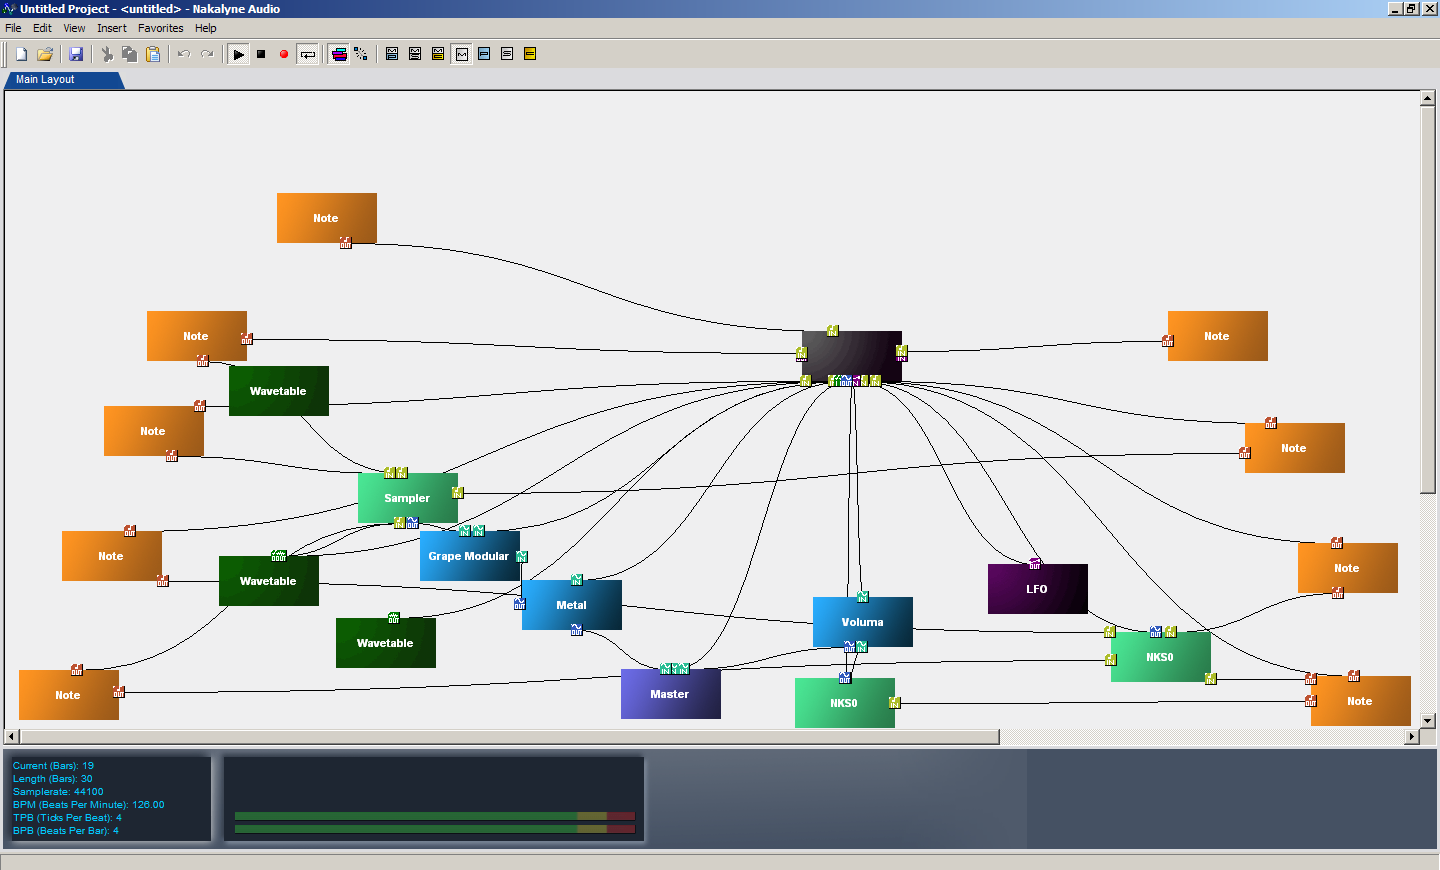
Task: Select the Metal module
Action: [x=572, y=605]
